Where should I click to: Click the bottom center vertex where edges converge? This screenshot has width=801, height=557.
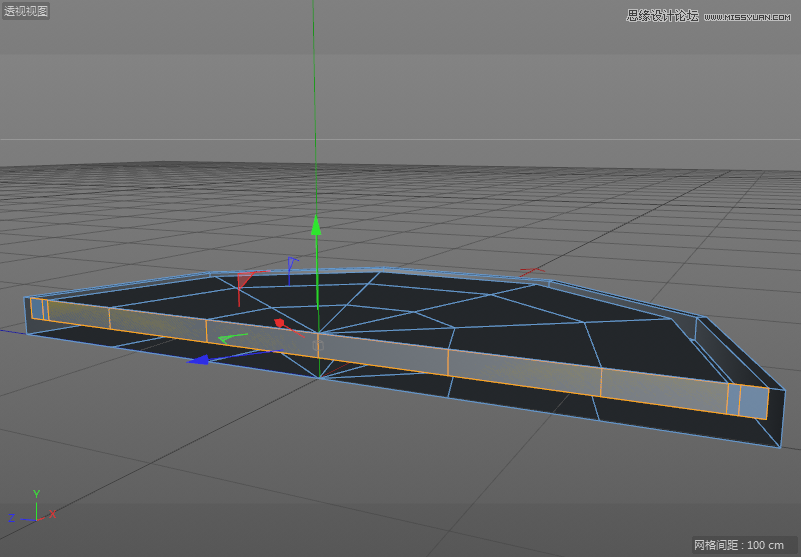click(318, 378)
